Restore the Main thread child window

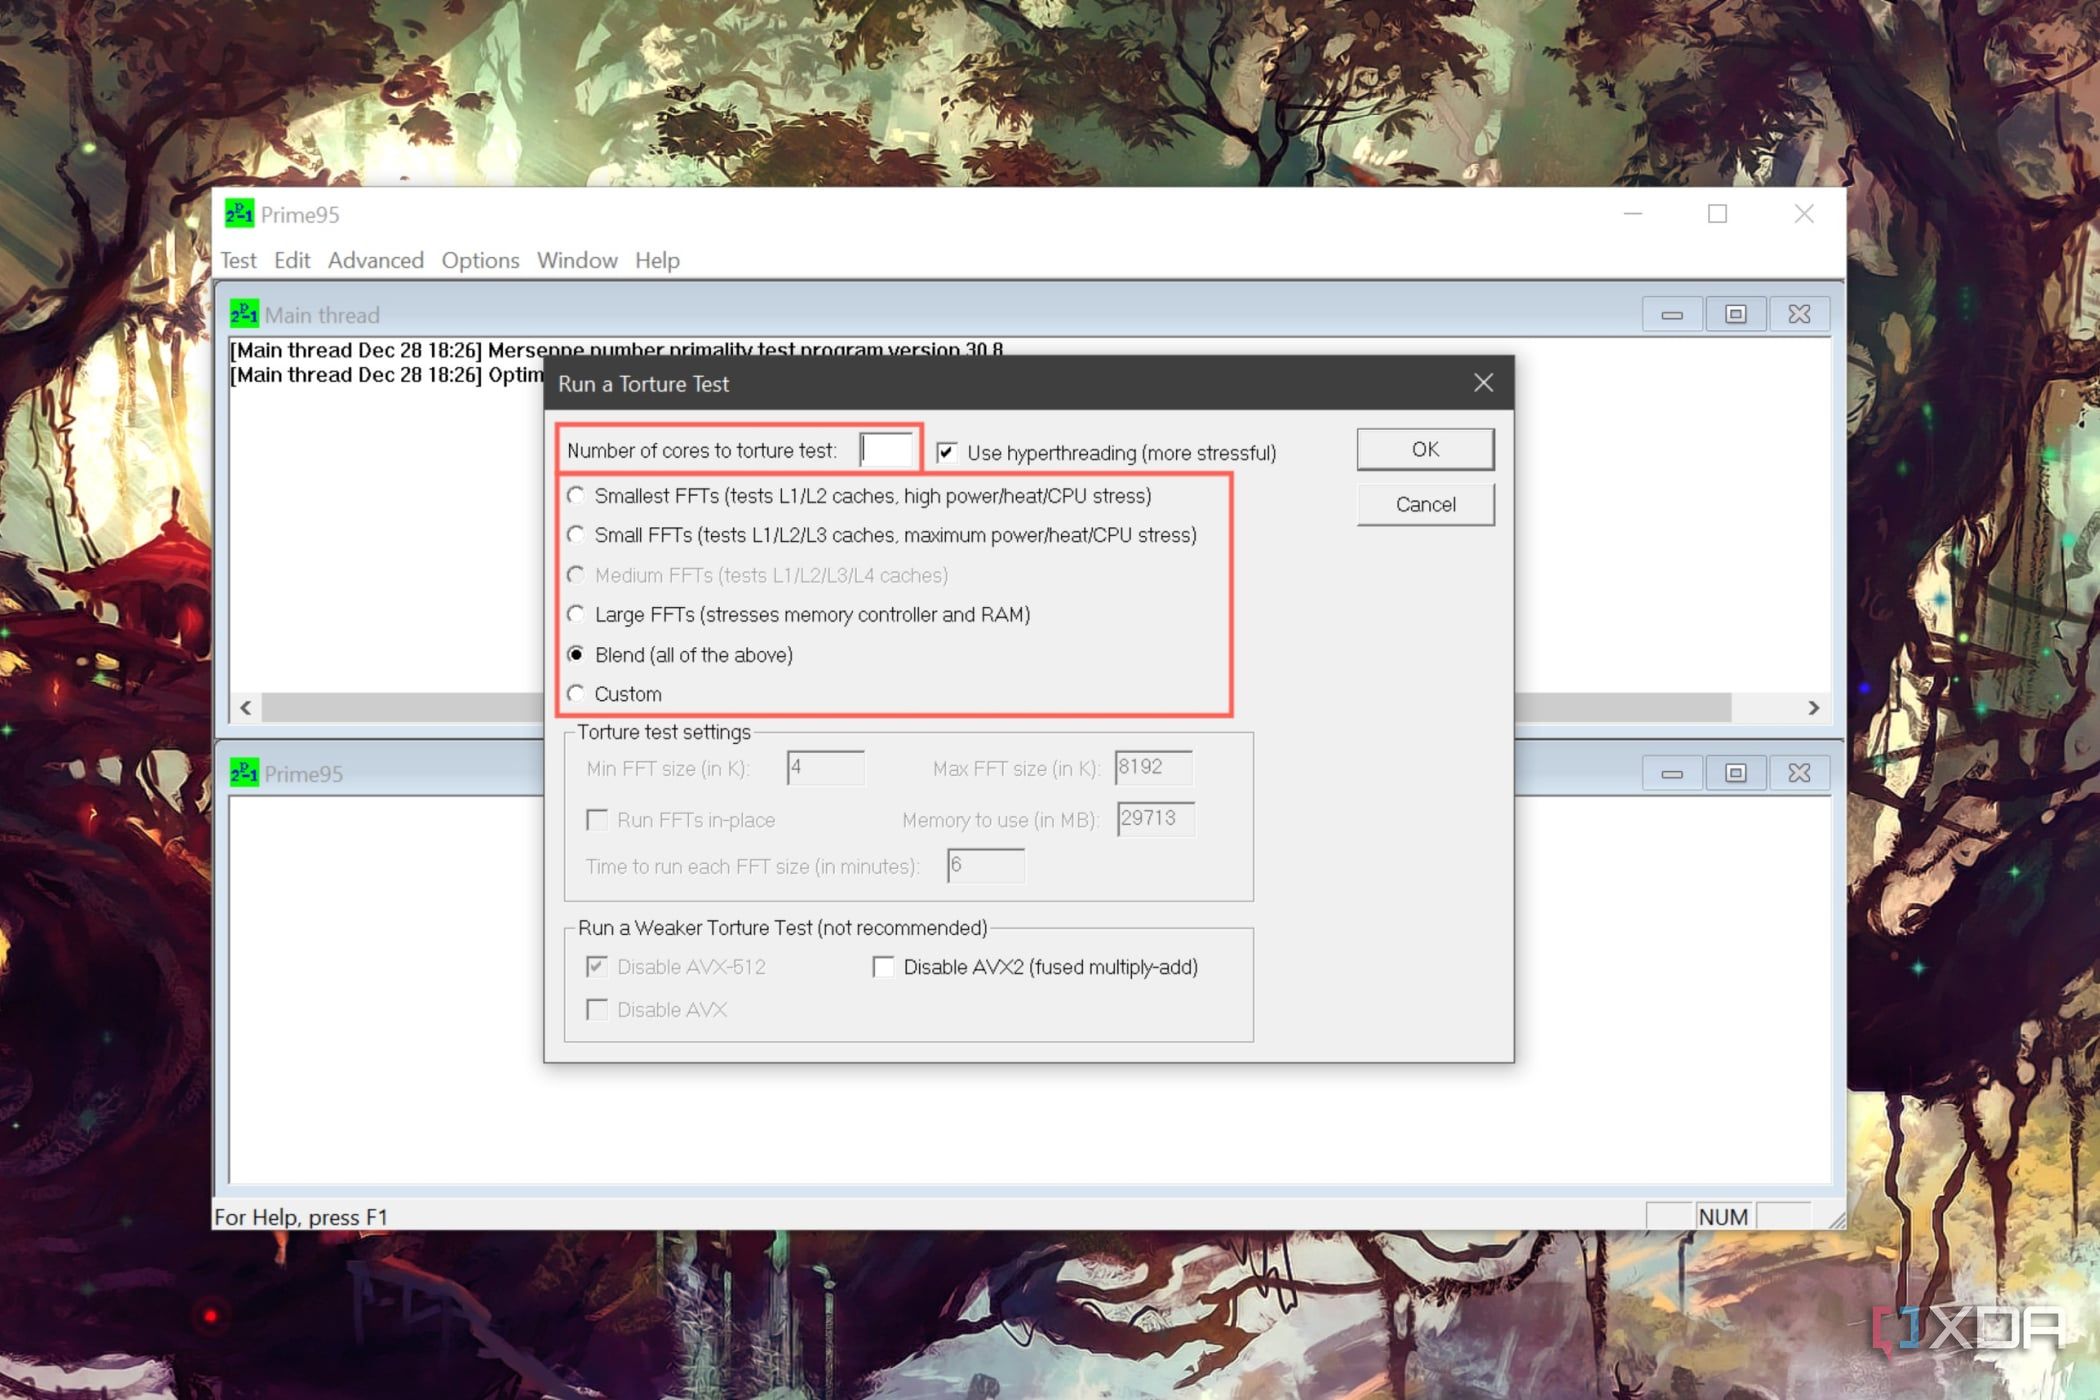[1735, 314]
